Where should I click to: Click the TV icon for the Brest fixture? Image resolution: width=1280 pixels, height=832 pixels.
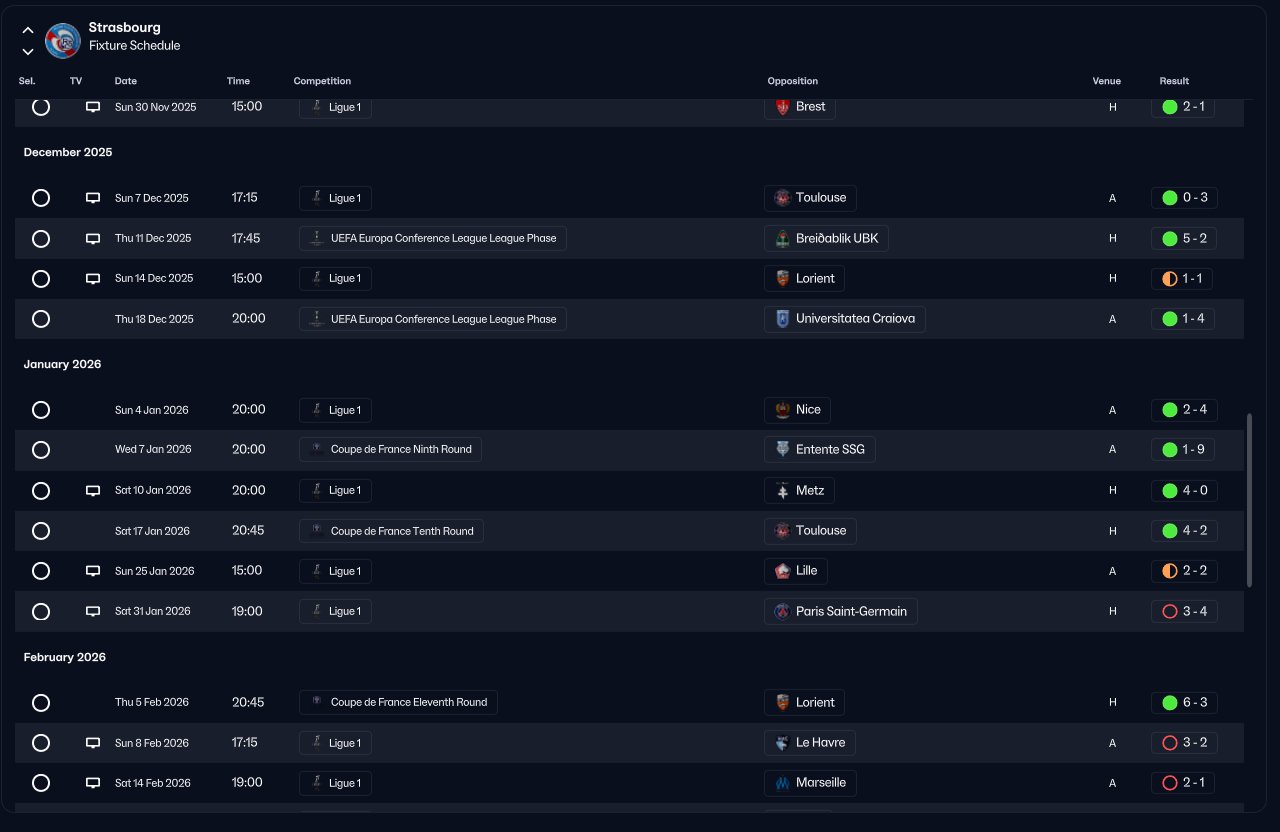[93, 107]
